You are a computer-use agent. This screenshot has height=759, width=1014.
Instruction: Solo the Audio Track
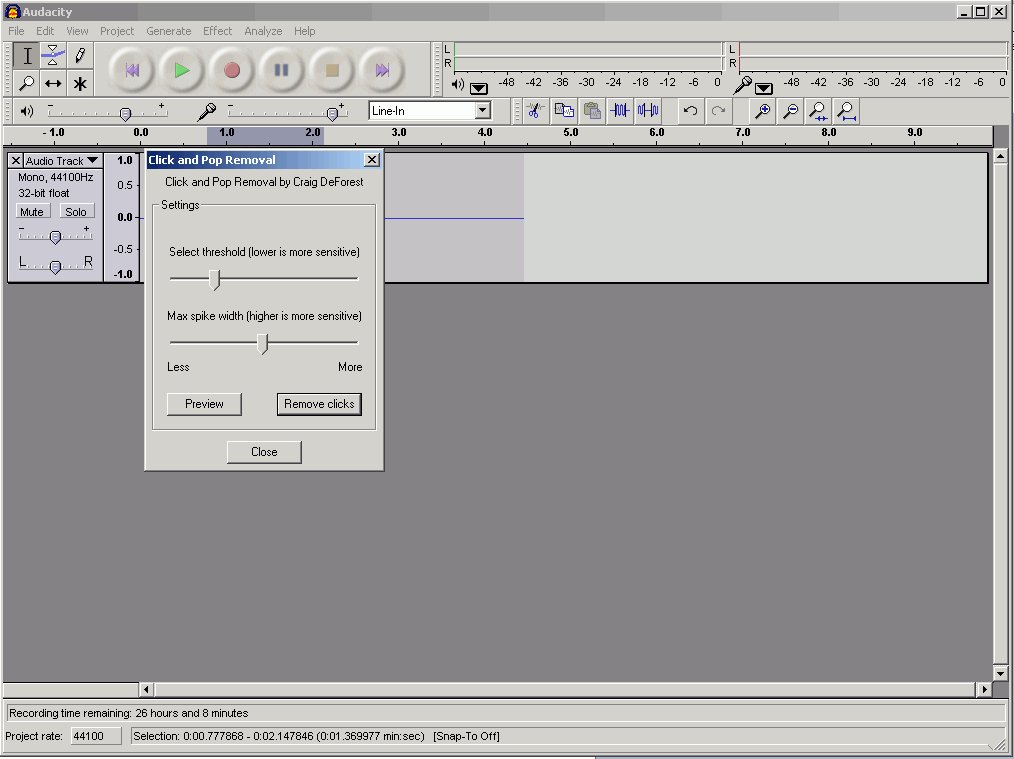click(76, 211)
